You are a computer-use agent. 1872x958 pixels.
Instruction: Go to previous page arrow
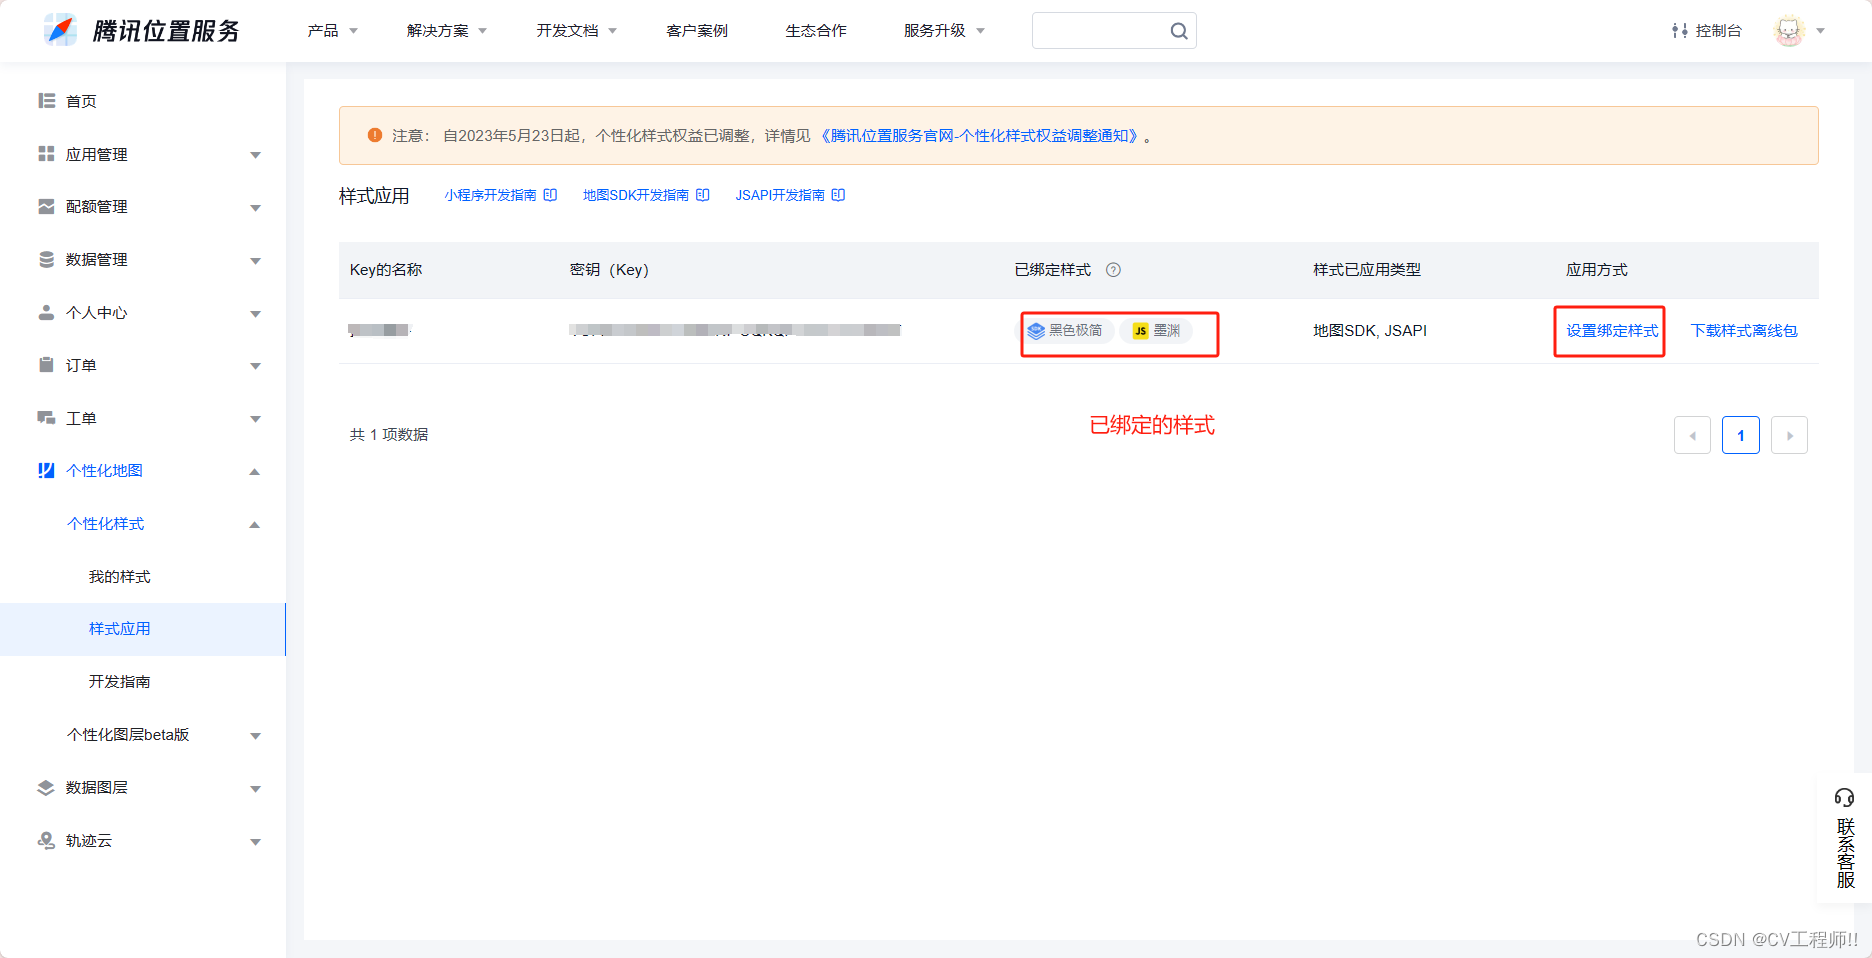1692,435
